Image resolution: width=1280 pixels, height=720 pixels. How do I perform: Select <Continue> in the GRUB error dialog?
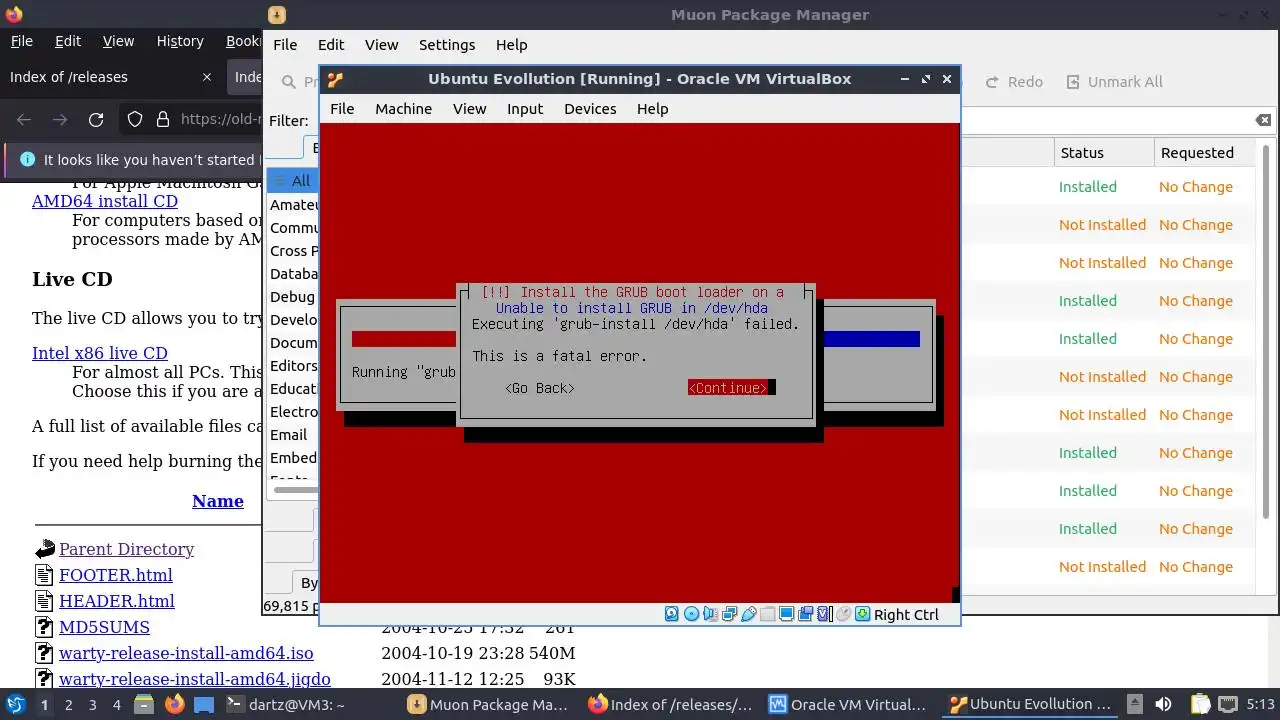[728, 388]
